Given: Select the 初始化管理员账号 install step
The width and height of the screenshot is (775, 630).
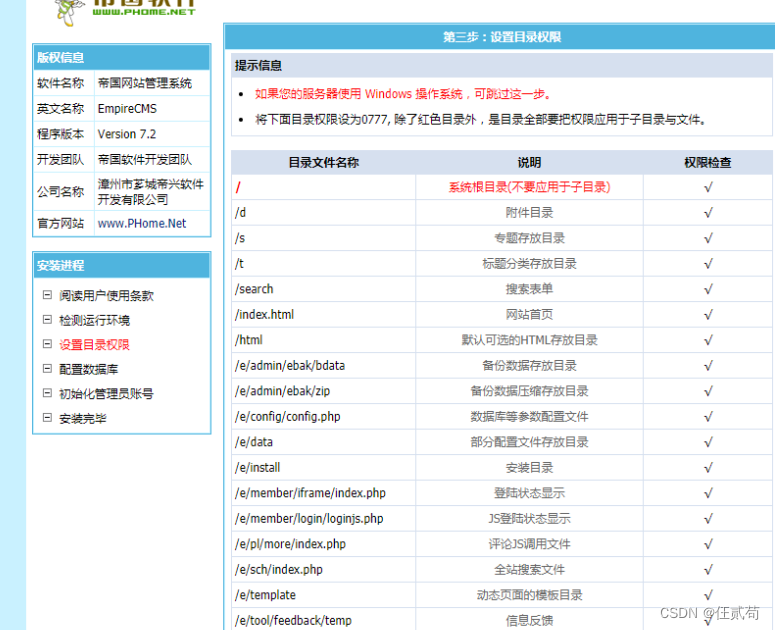Looking at the screenshot, I should click(x=106, y=394).
